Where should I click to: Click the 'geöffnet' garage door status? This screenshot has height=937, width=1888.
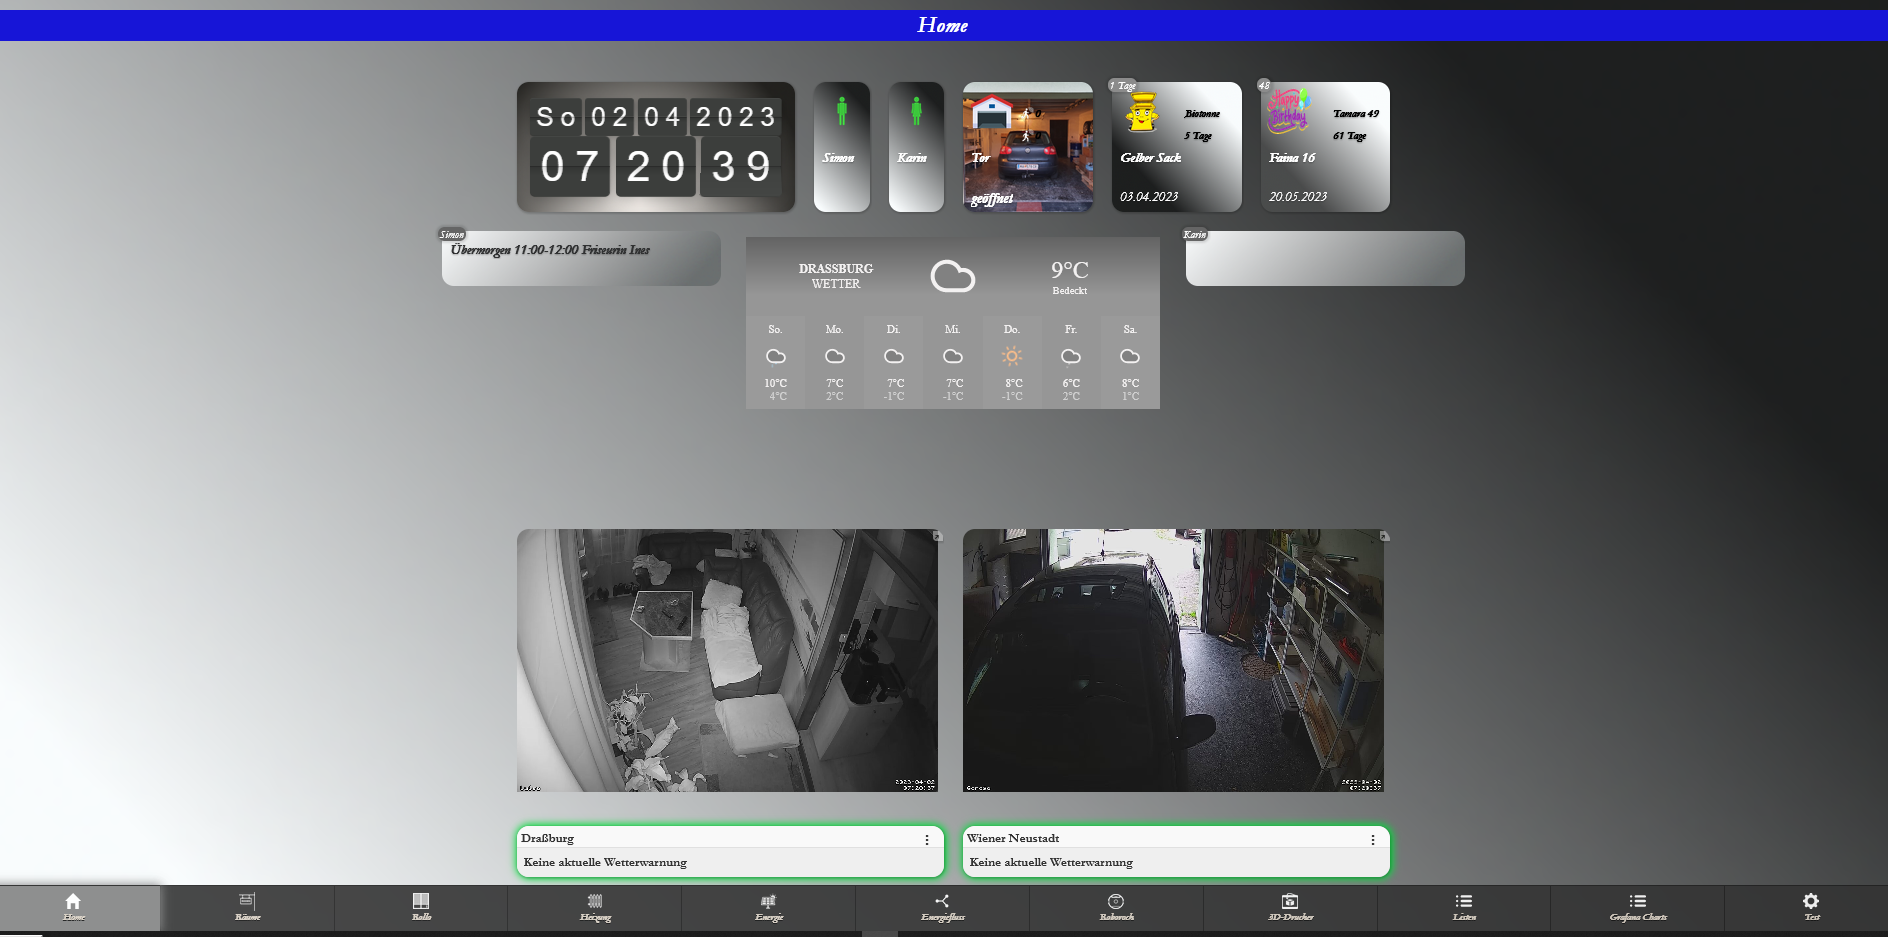pos(992,198)
